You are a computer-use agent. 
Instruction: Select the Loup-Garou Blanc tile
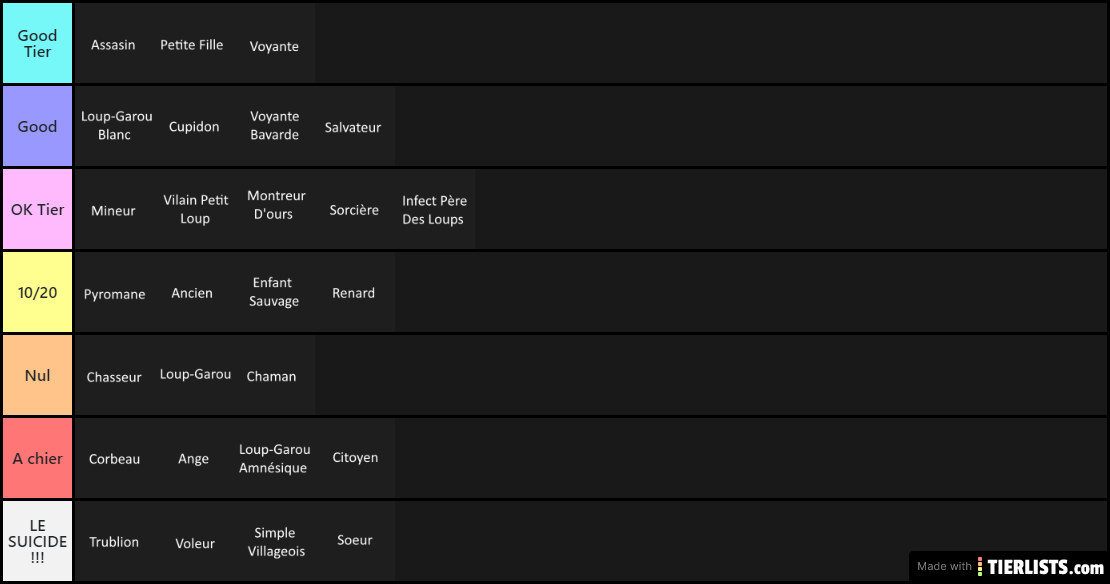[115, 126]
